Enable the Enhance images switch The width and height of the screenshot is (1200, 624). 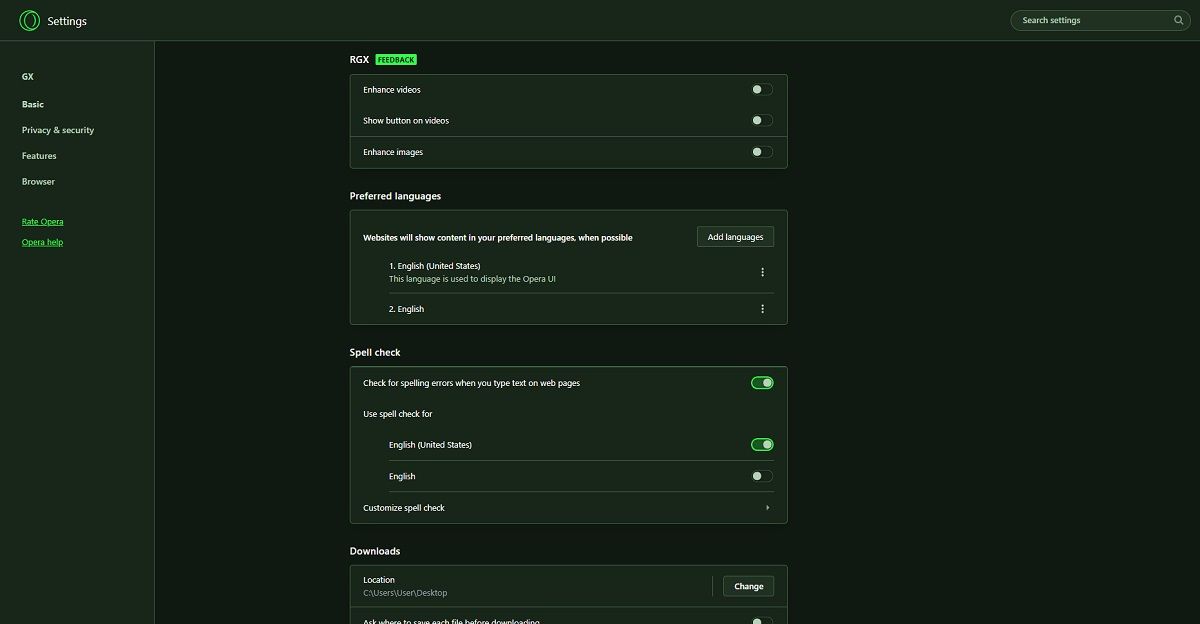pyautogui.click(x=761, y=151)
